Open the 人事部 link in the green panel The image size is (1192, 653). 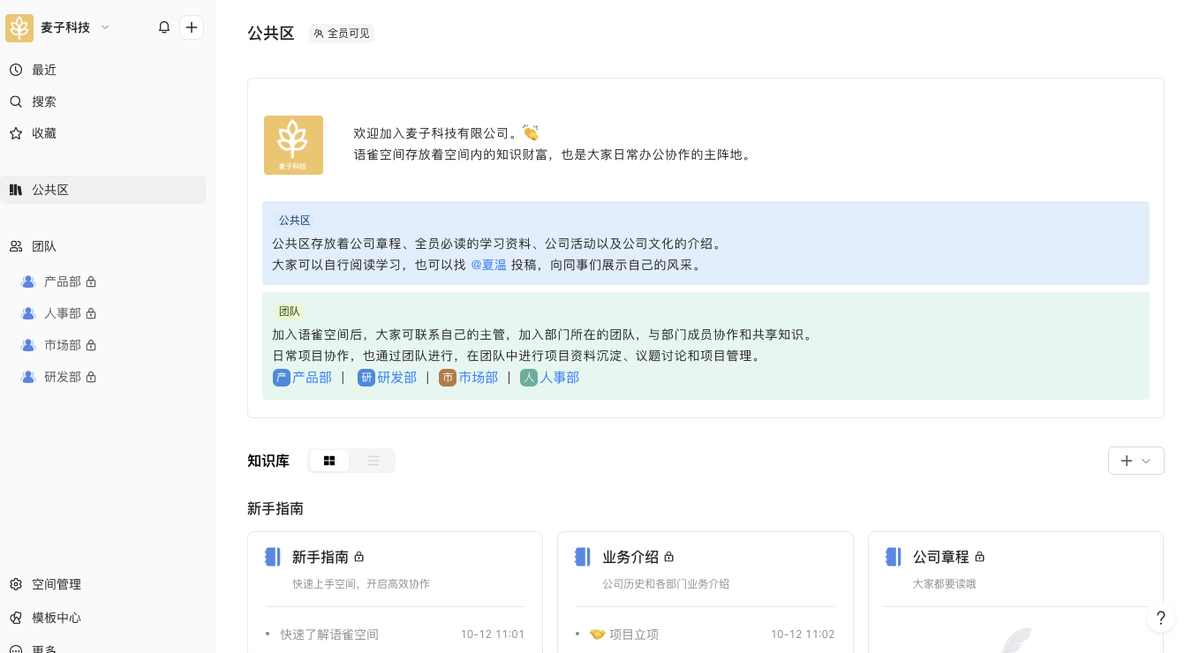[x=559, y=378]
